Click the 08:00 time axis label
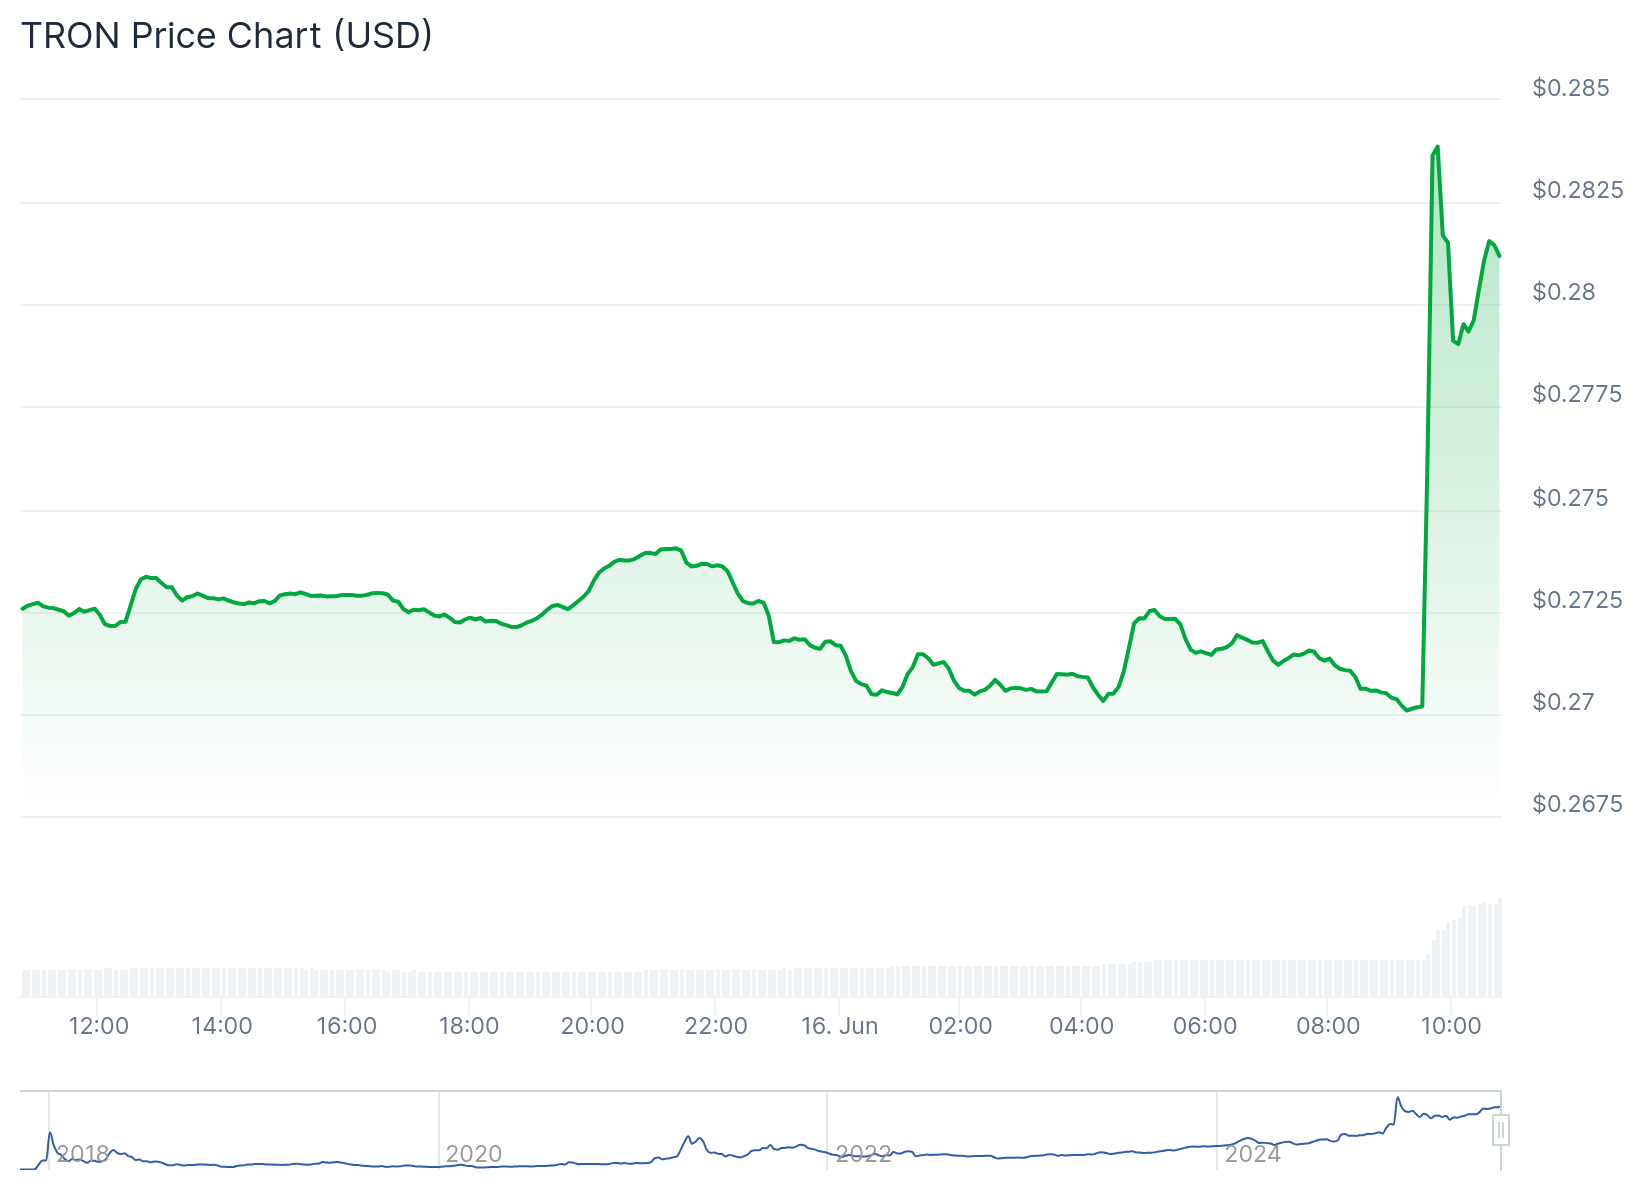The image size is (1644, 1200). click(1328, 1026)
